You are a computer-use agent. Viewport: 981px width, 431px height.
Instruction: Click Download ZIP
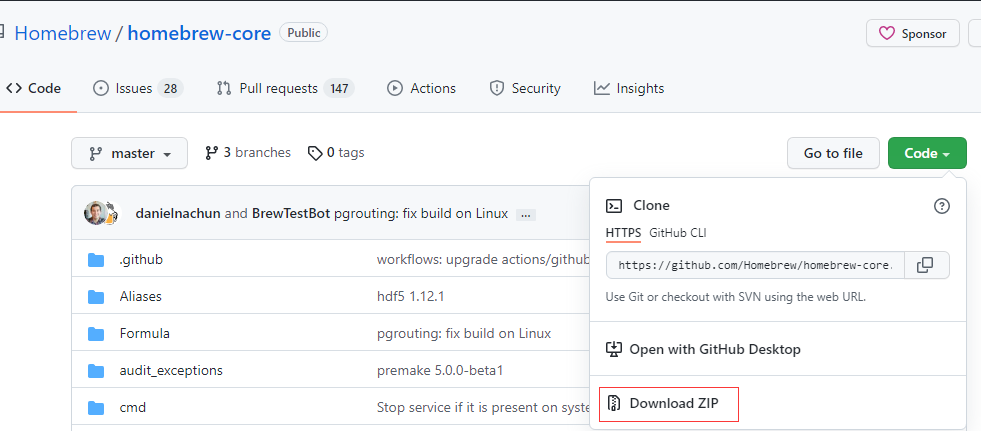tap(667, 404)
